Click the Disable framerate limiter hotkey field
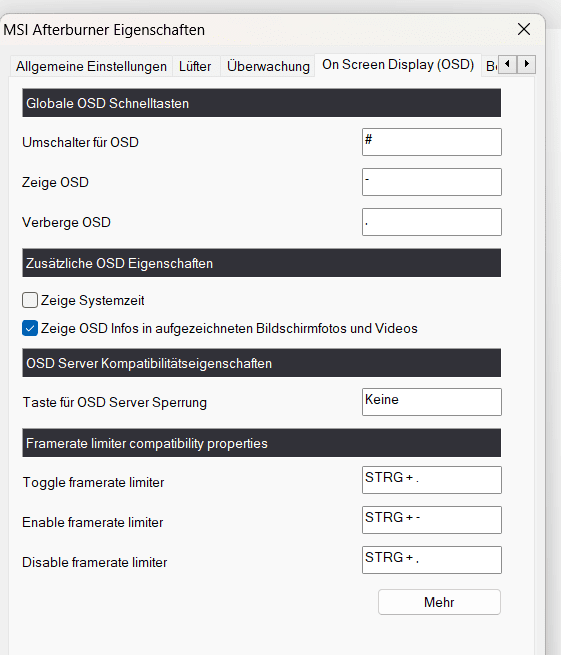This screenshot has width=561, height=655. [x=432, y=560]
